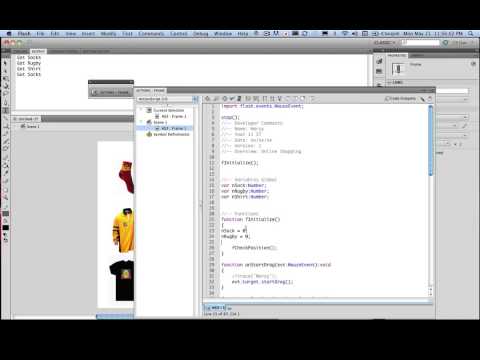Select the 3D Rotation tool

click(5, 86)
